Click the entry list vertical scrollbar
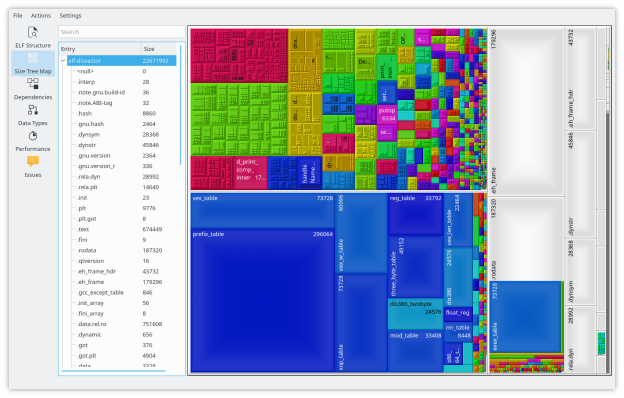Viewport: 624px width, 398px height. pyautogui.click(x=181, y=105)
